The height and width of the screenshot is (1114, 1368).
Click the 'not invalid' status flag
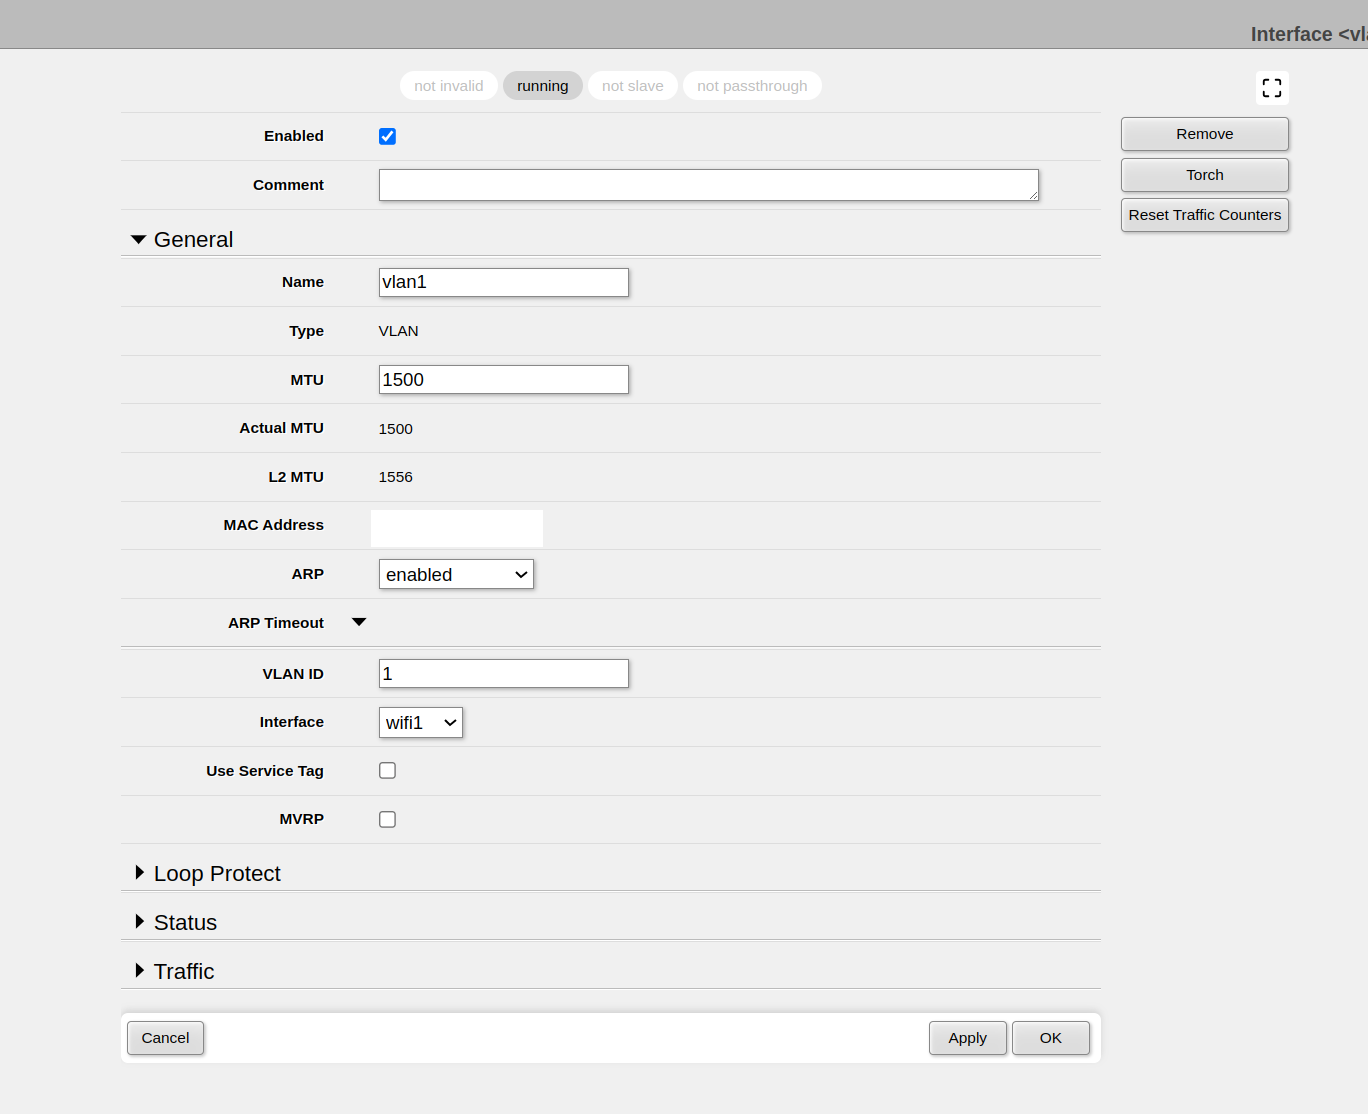(449, 86)
